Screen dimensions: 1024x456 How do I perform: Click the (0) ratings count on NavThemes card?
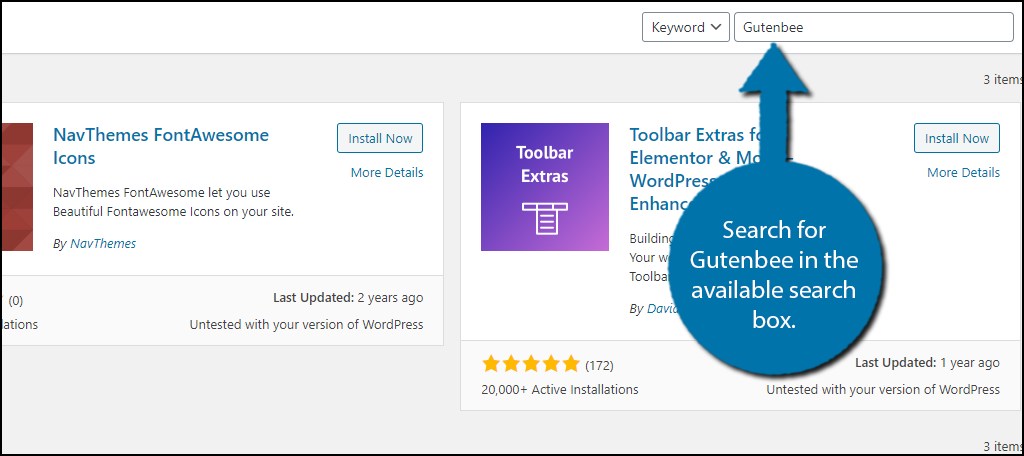click(x=16, y=299)
